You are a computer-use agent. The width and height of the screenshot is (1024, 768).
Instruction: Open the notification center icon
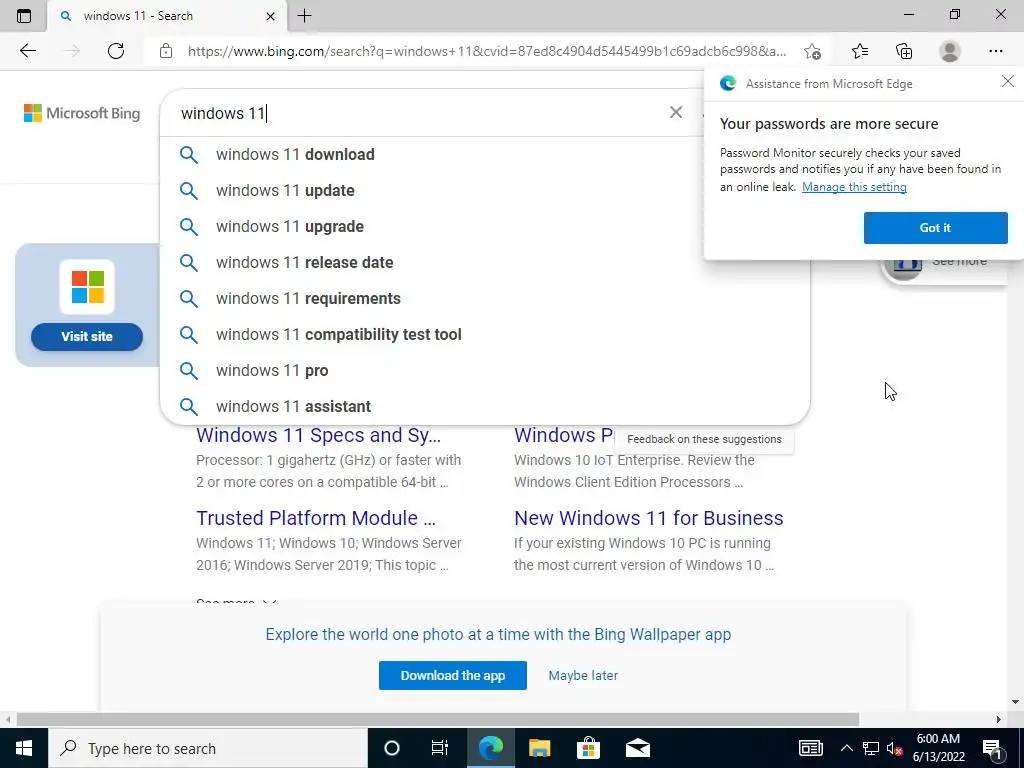coord(992,748)
